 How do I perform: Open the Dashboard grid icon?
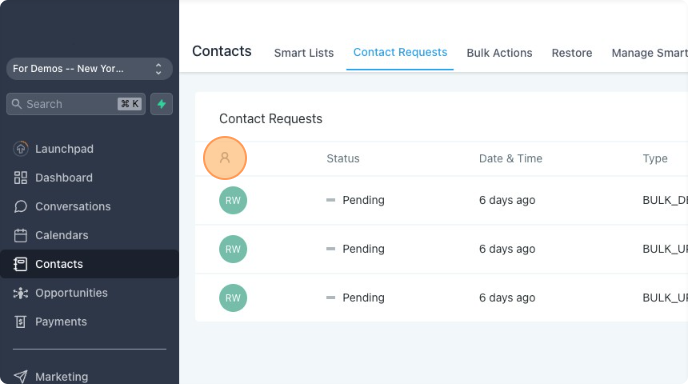coord(21,178)
